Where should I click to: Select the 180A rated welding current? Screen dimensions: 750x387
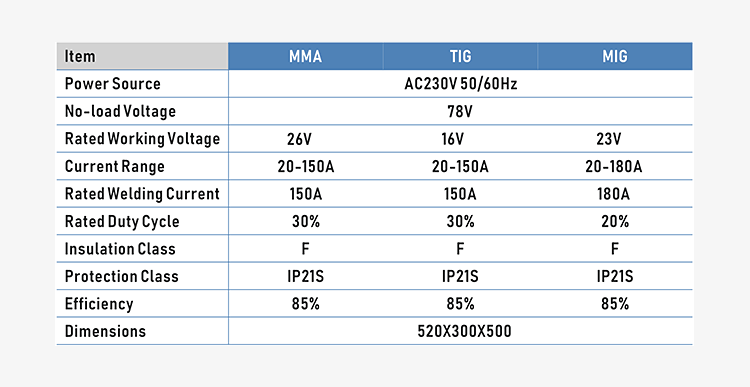pyautogui.click(x=613, y=194)
